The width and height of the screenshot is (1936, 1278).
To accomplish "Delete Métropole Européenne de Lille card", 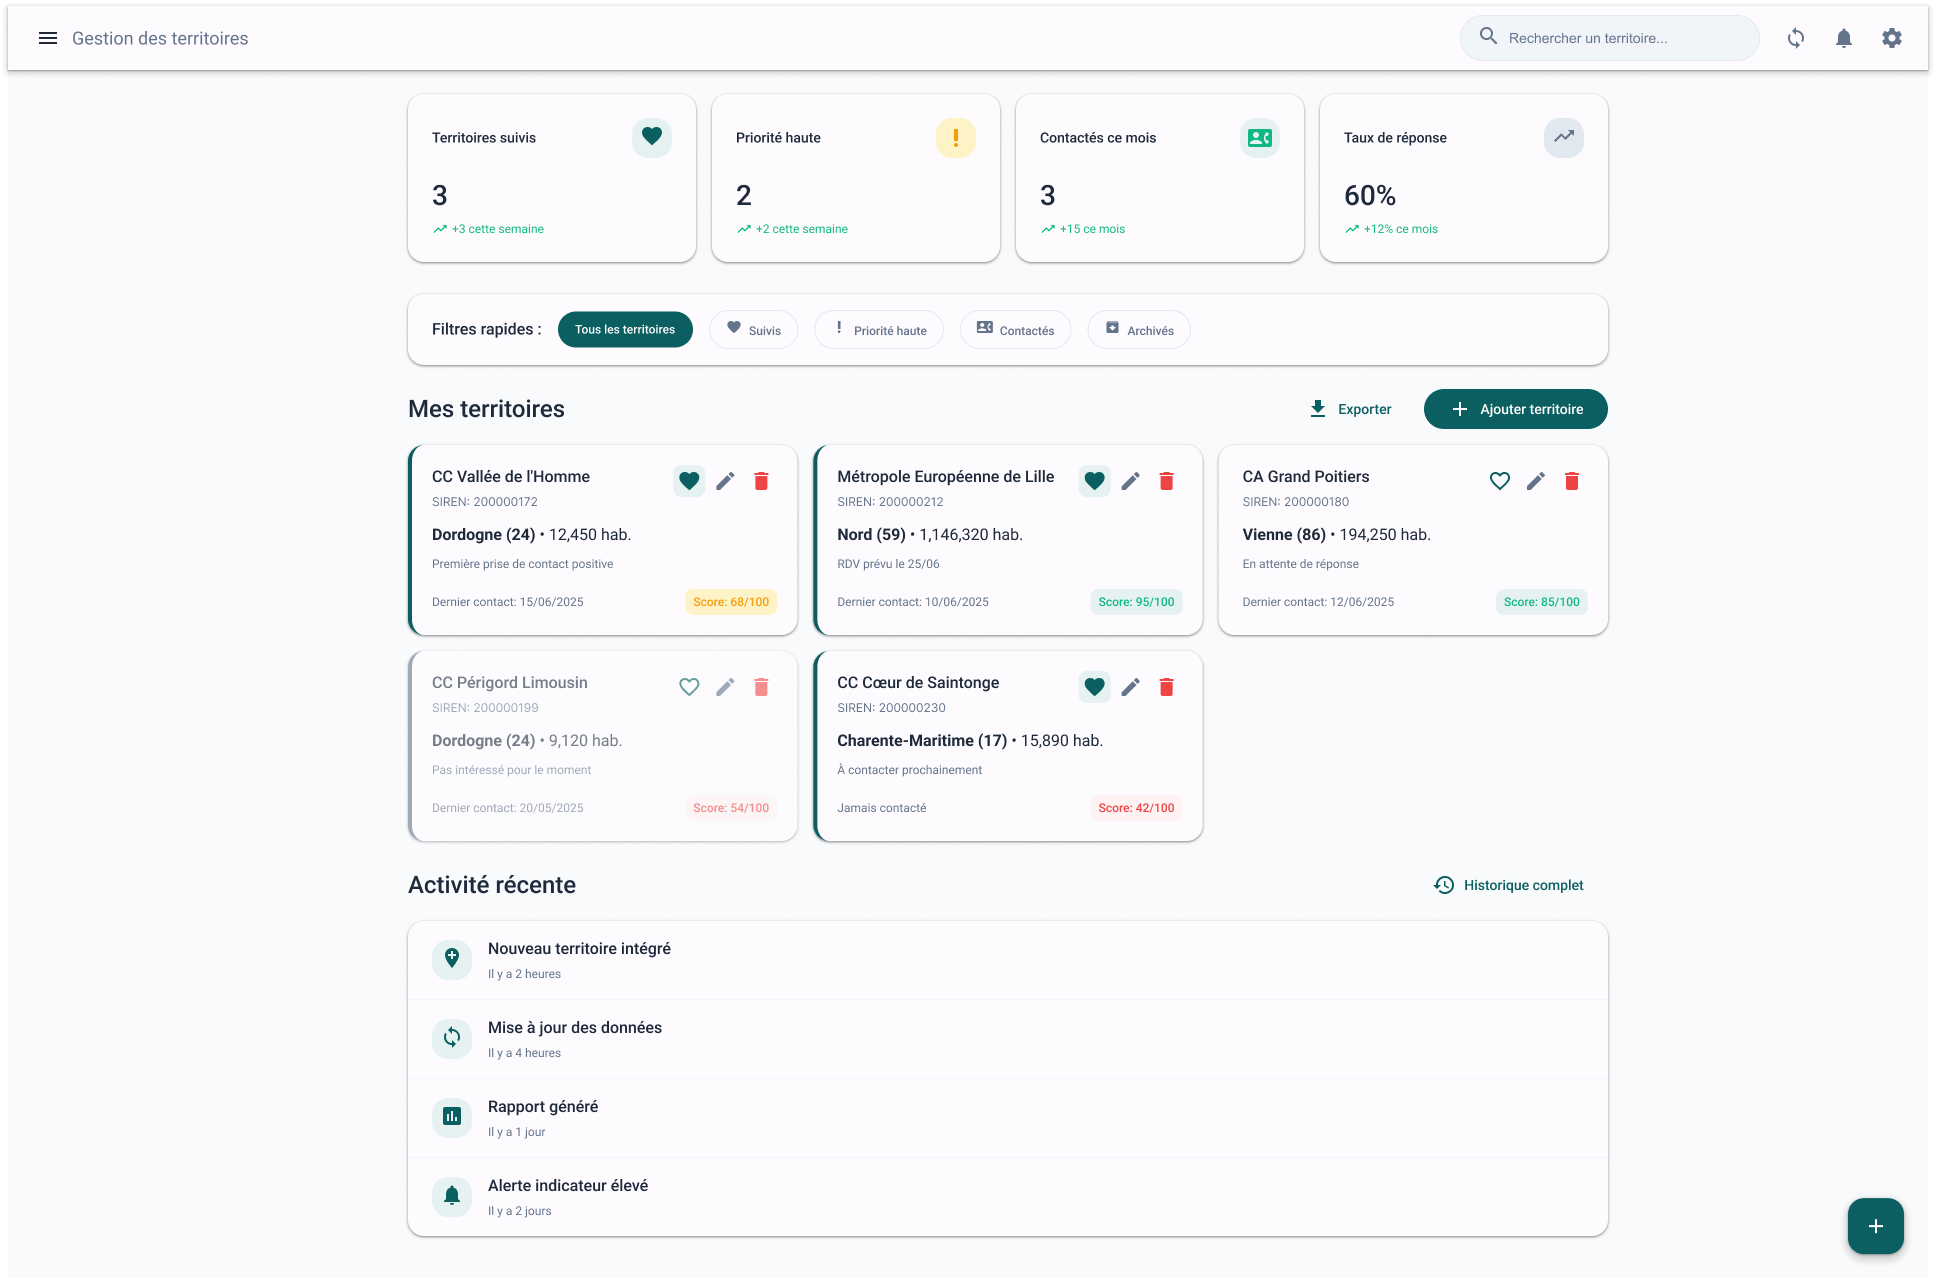I will coord(1166,481).
